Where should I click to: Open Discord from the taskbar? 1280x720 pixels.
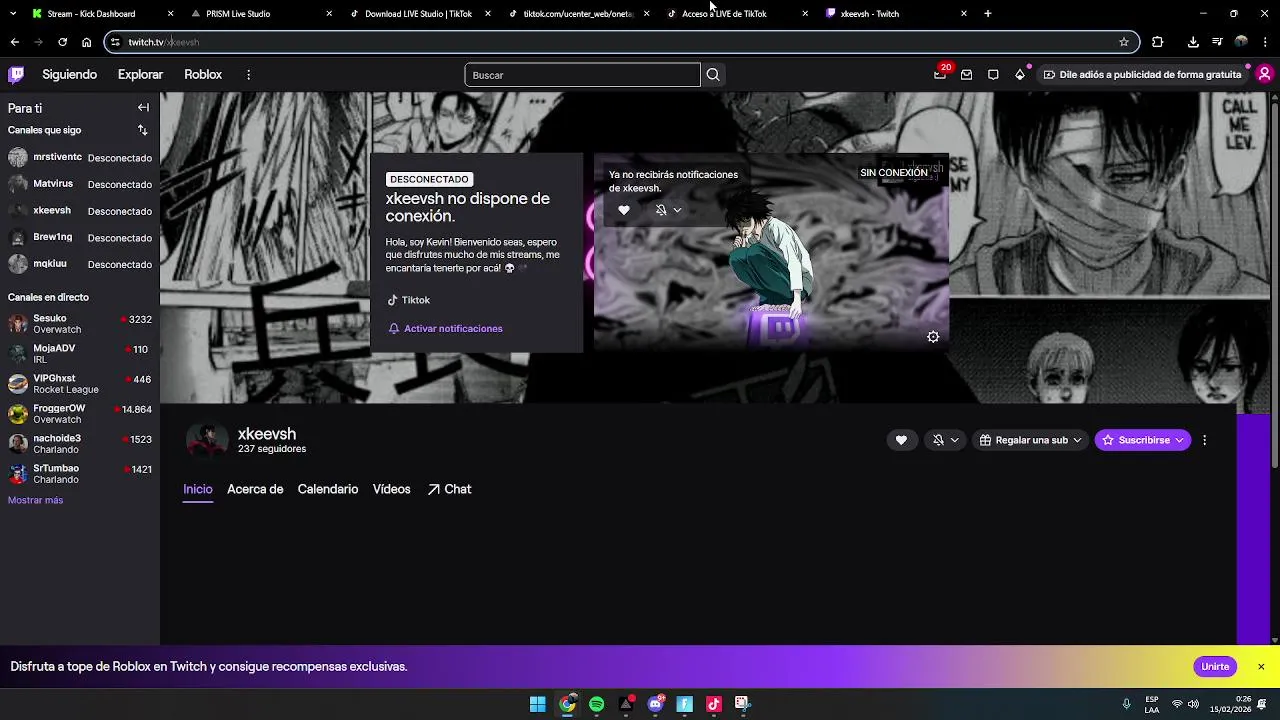[655, 704]
